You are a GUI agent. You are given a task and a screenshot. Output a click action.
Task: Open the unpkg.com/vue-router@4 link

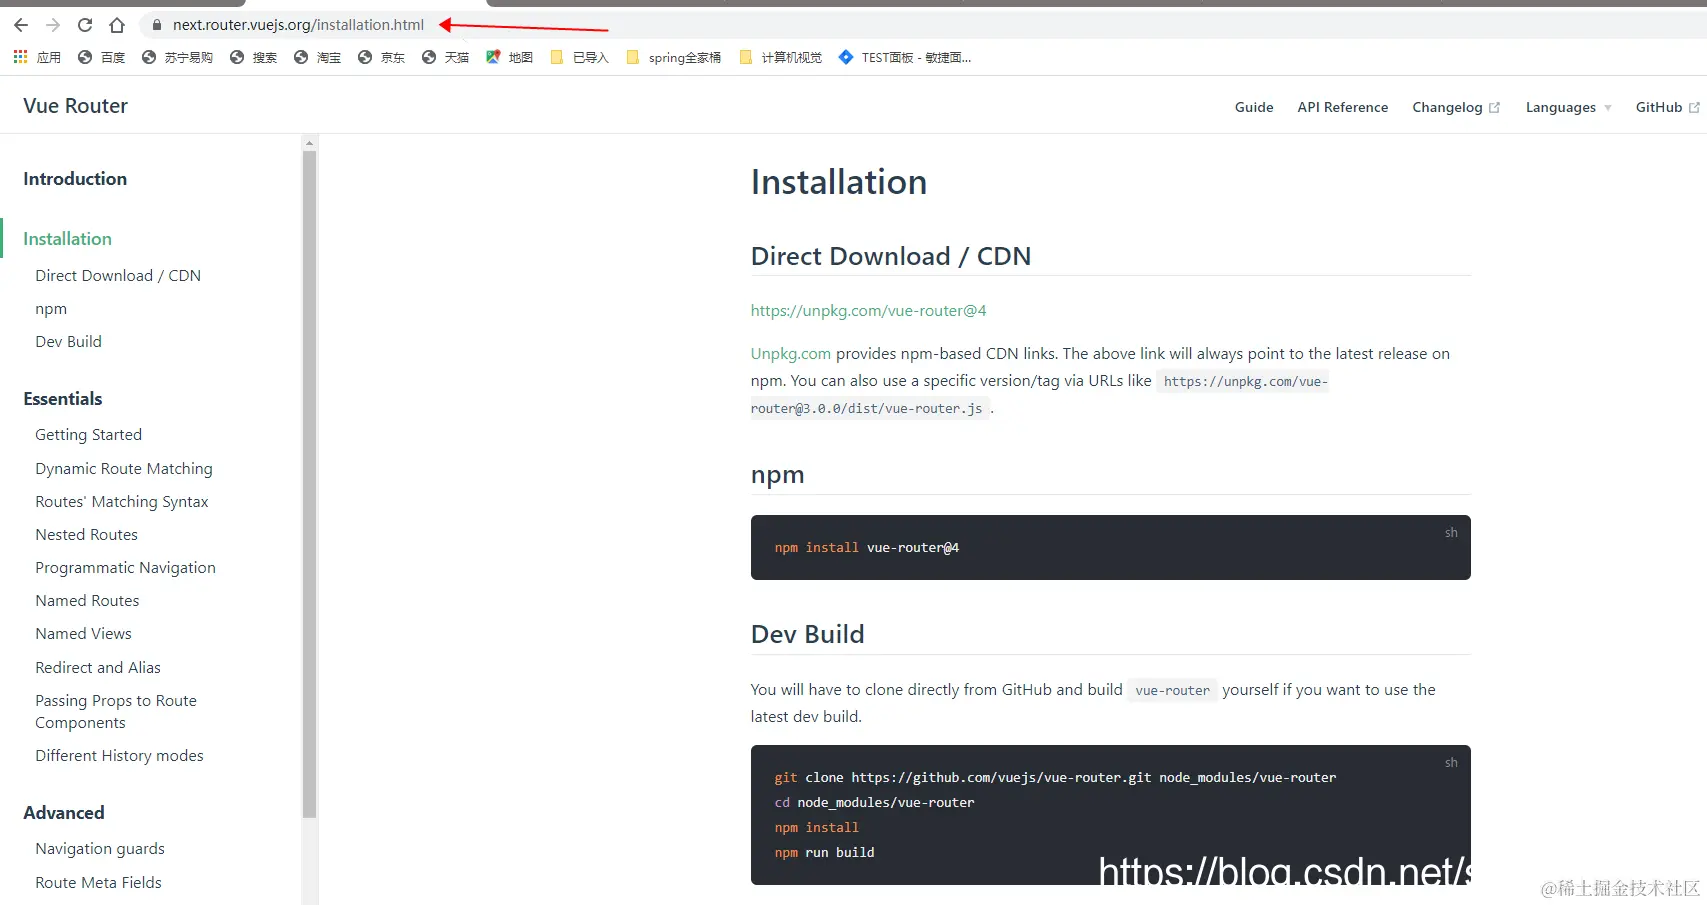(868, 311)
